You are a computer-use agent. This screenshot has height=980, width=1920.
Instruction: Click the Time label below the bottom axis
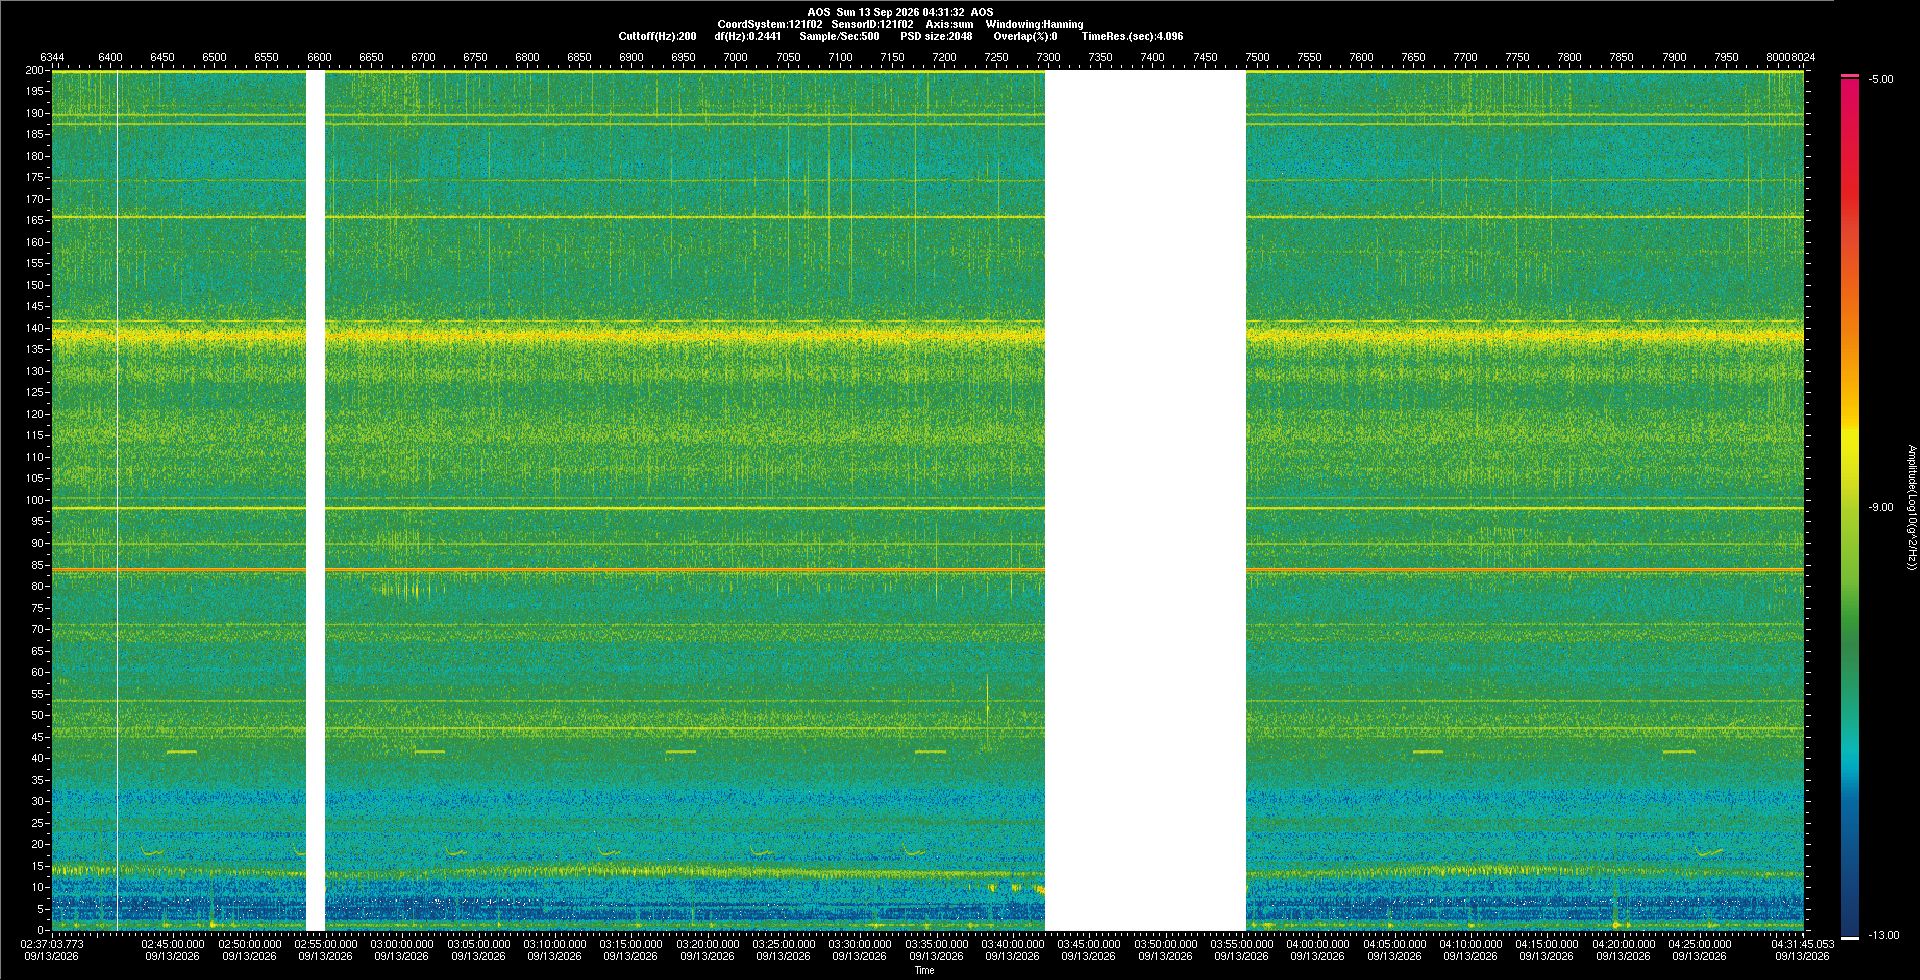924,970
